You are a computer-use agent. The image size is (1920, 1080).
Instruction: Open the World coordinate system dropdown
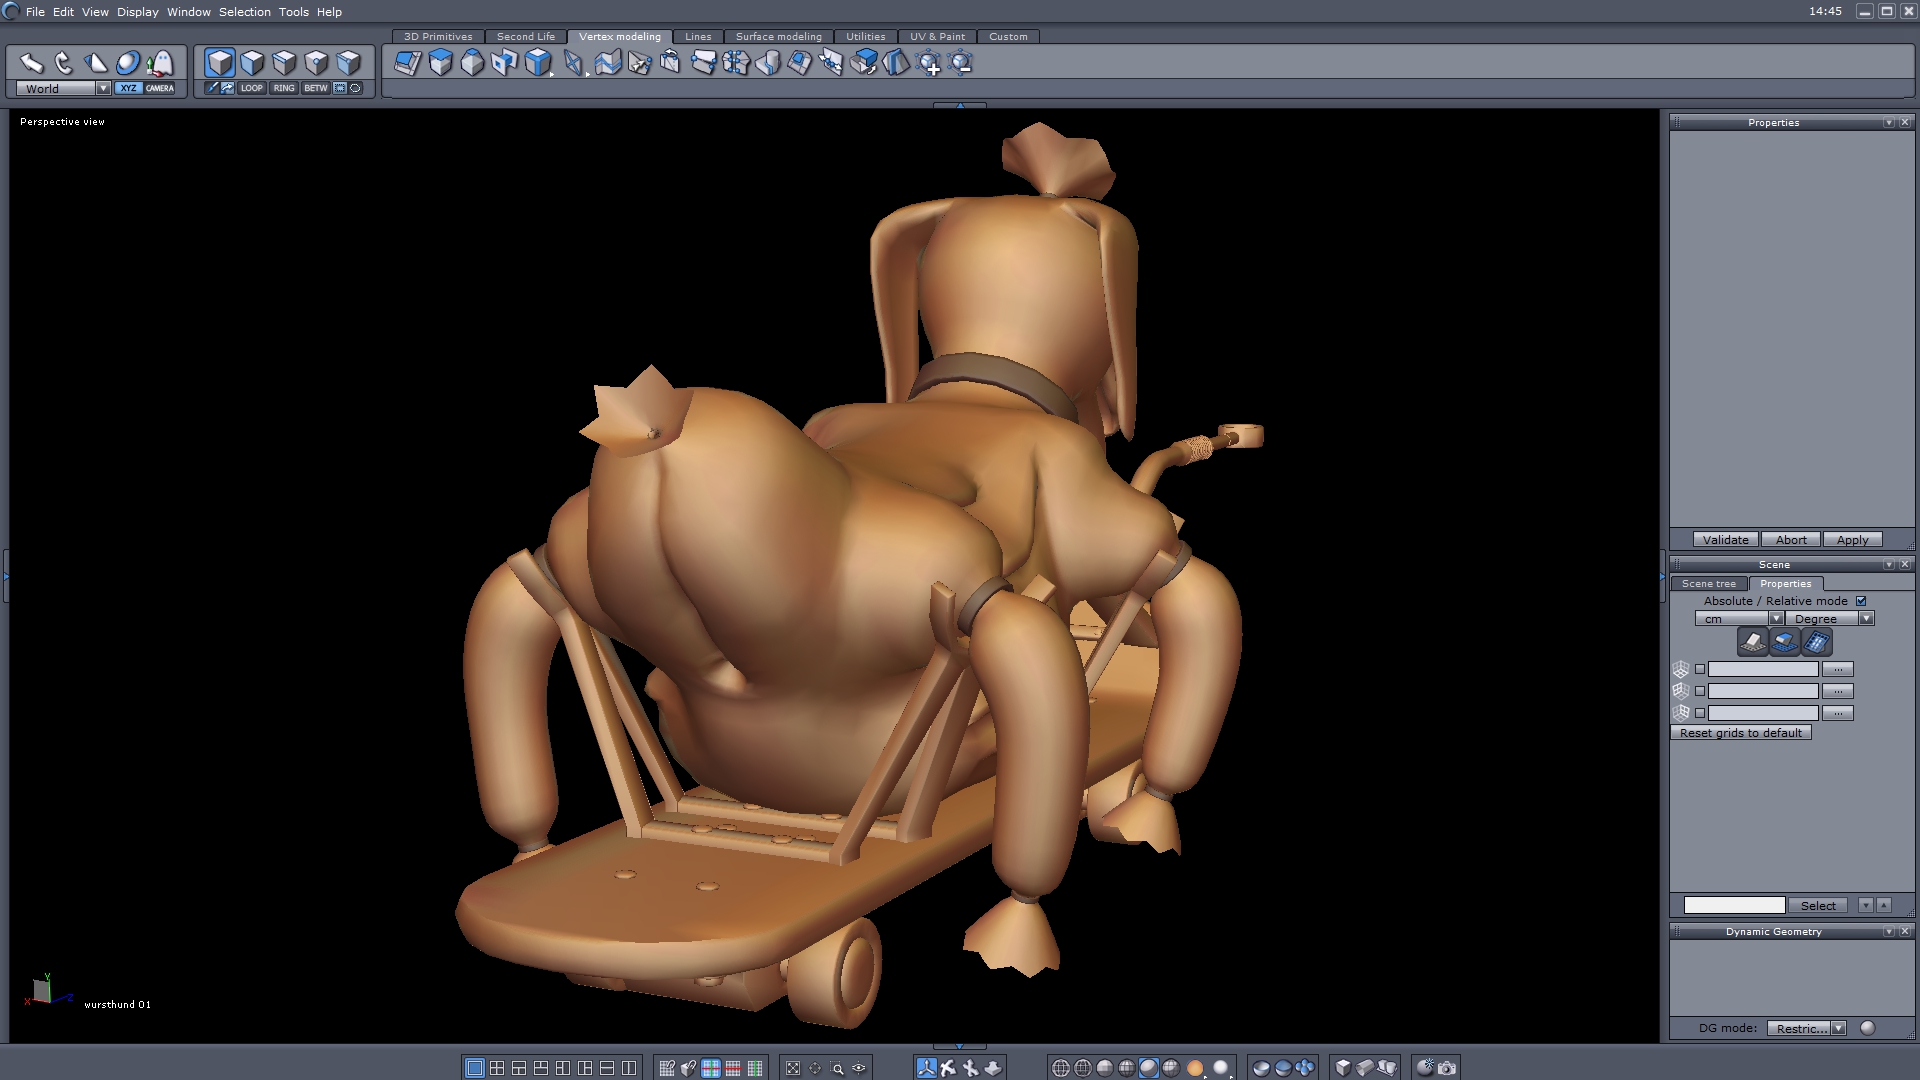[x=103, y=88]
